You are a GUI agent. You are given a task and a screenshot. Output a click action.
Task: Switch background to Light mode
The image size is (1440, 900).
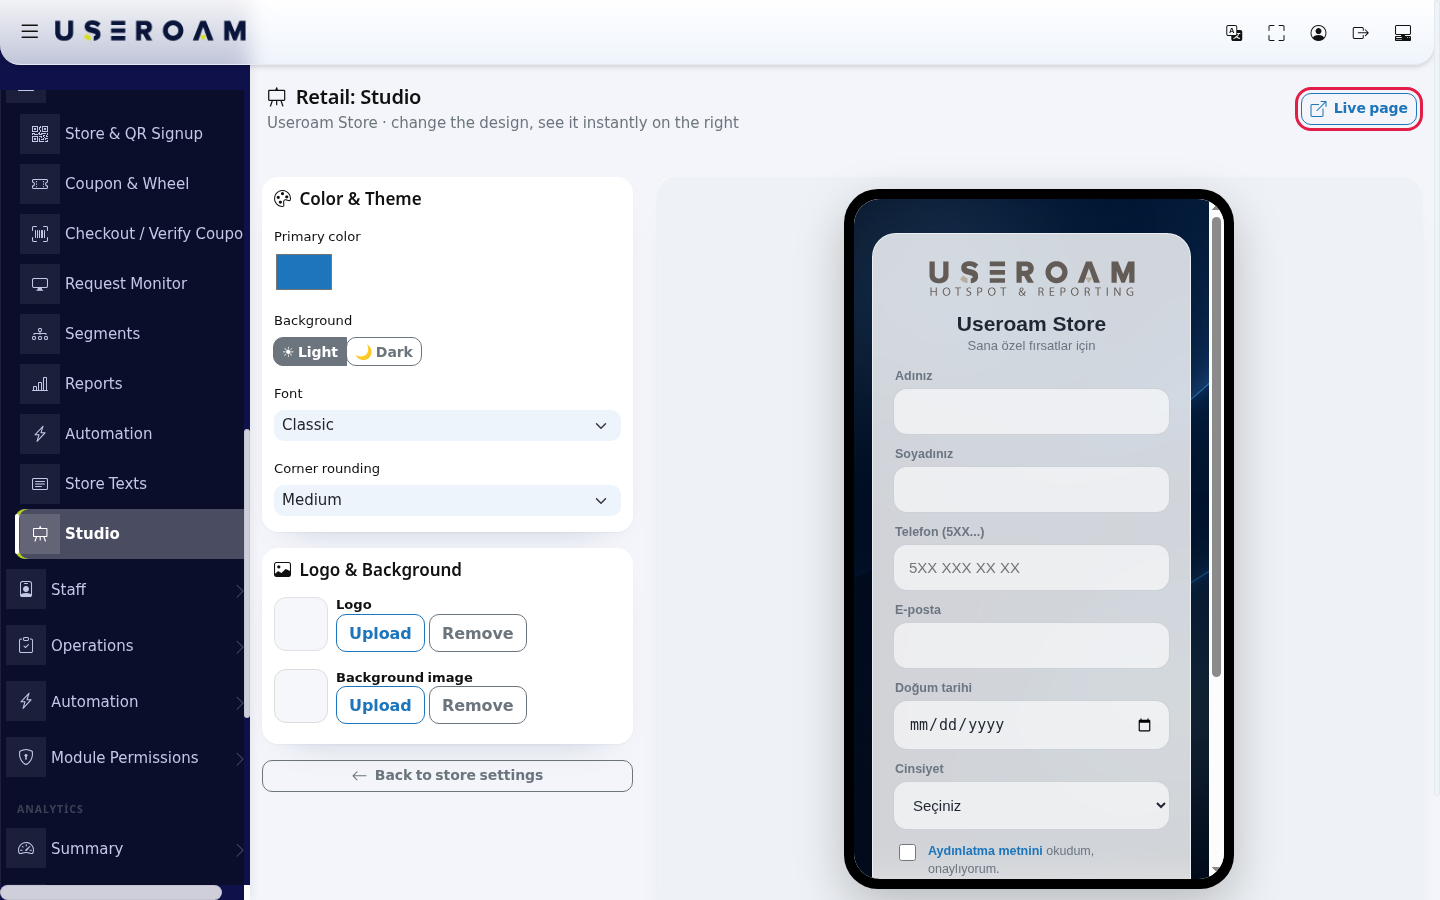click(x=310, y=352)
